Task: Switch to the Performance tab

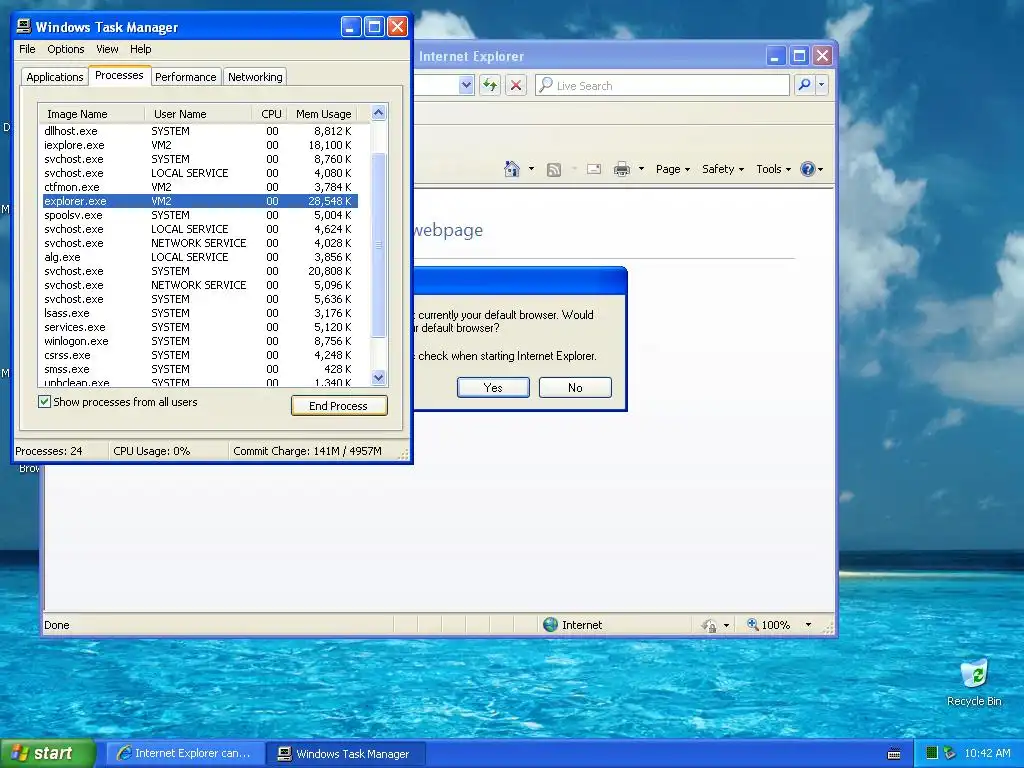Action: pos(185,77)
